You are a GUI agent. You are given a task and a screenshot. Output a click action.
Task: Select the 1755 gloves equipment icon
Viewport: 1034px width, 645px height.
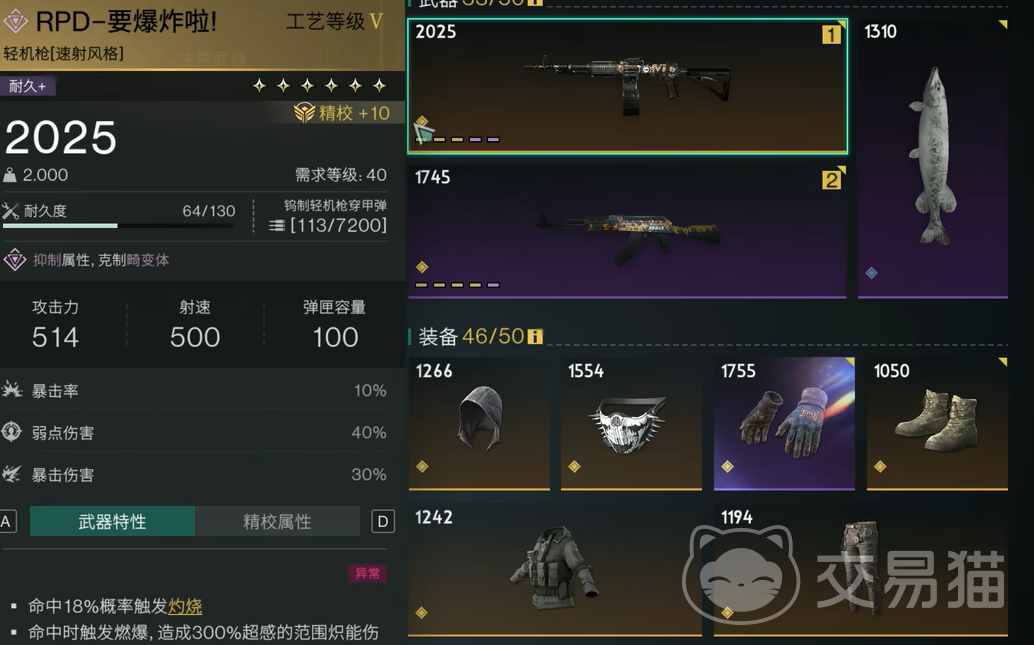coord(784,423)
